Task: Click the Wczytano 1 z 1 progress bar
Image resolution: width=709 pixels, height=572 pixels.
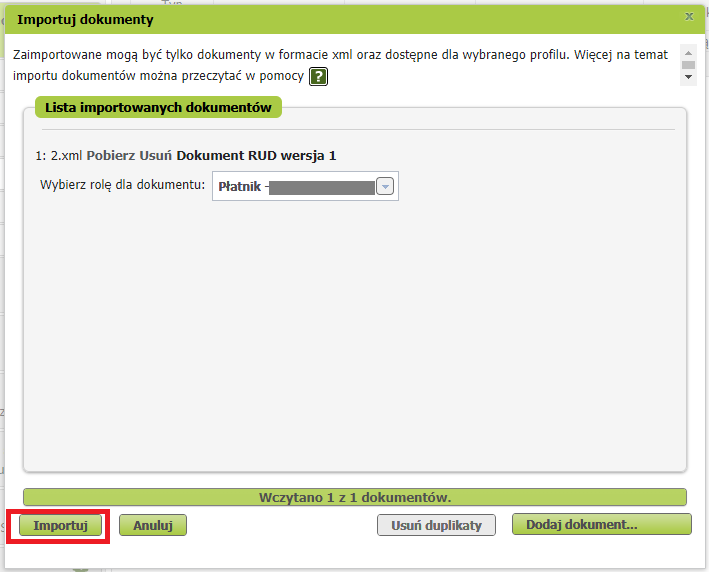Action: click(x=355, y=497)
